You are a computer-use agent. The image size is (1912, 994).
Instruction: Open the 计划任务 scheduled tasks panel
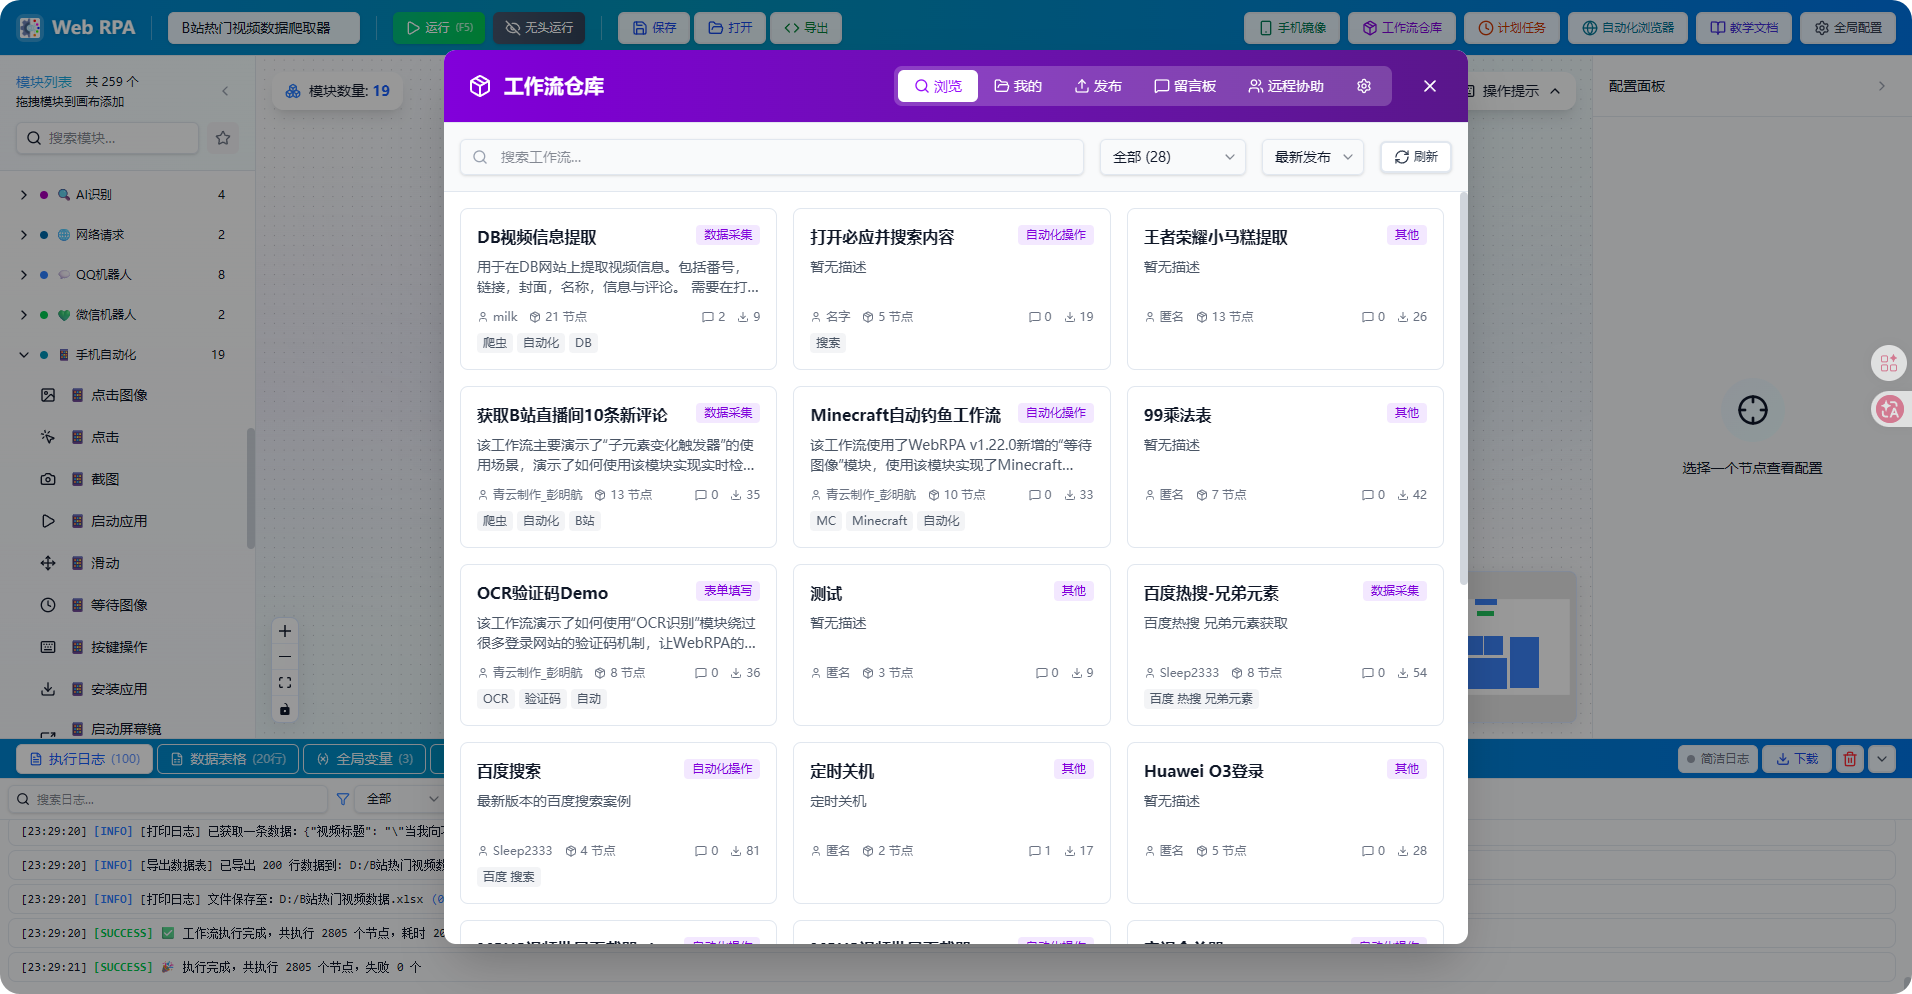click(1511, 27)
